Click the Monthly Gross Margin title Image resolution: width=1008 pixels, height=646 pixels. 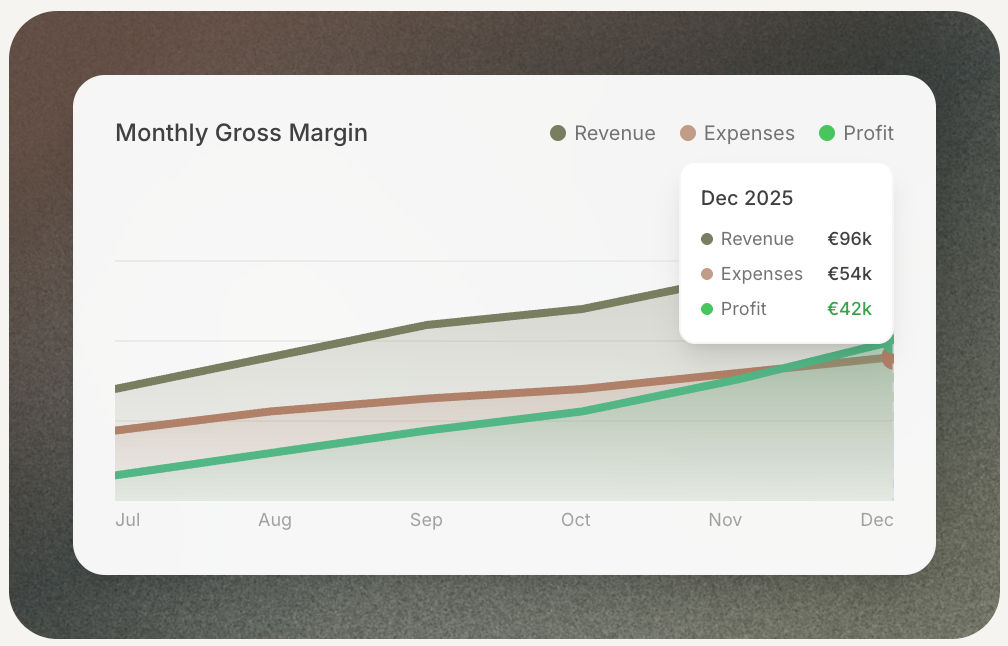(241, 133)
